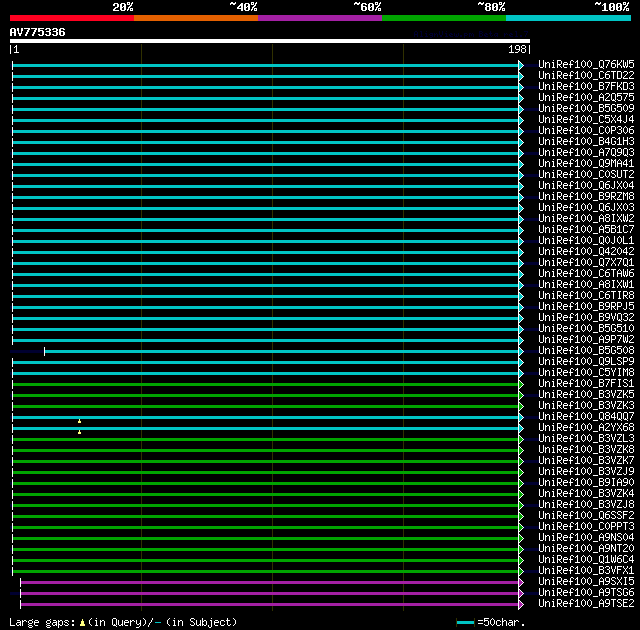640x630 pixels.
Task: Click the arrowhead ending the B5G508 alignment
Action: pyautogui.click(x=521, y=351)
